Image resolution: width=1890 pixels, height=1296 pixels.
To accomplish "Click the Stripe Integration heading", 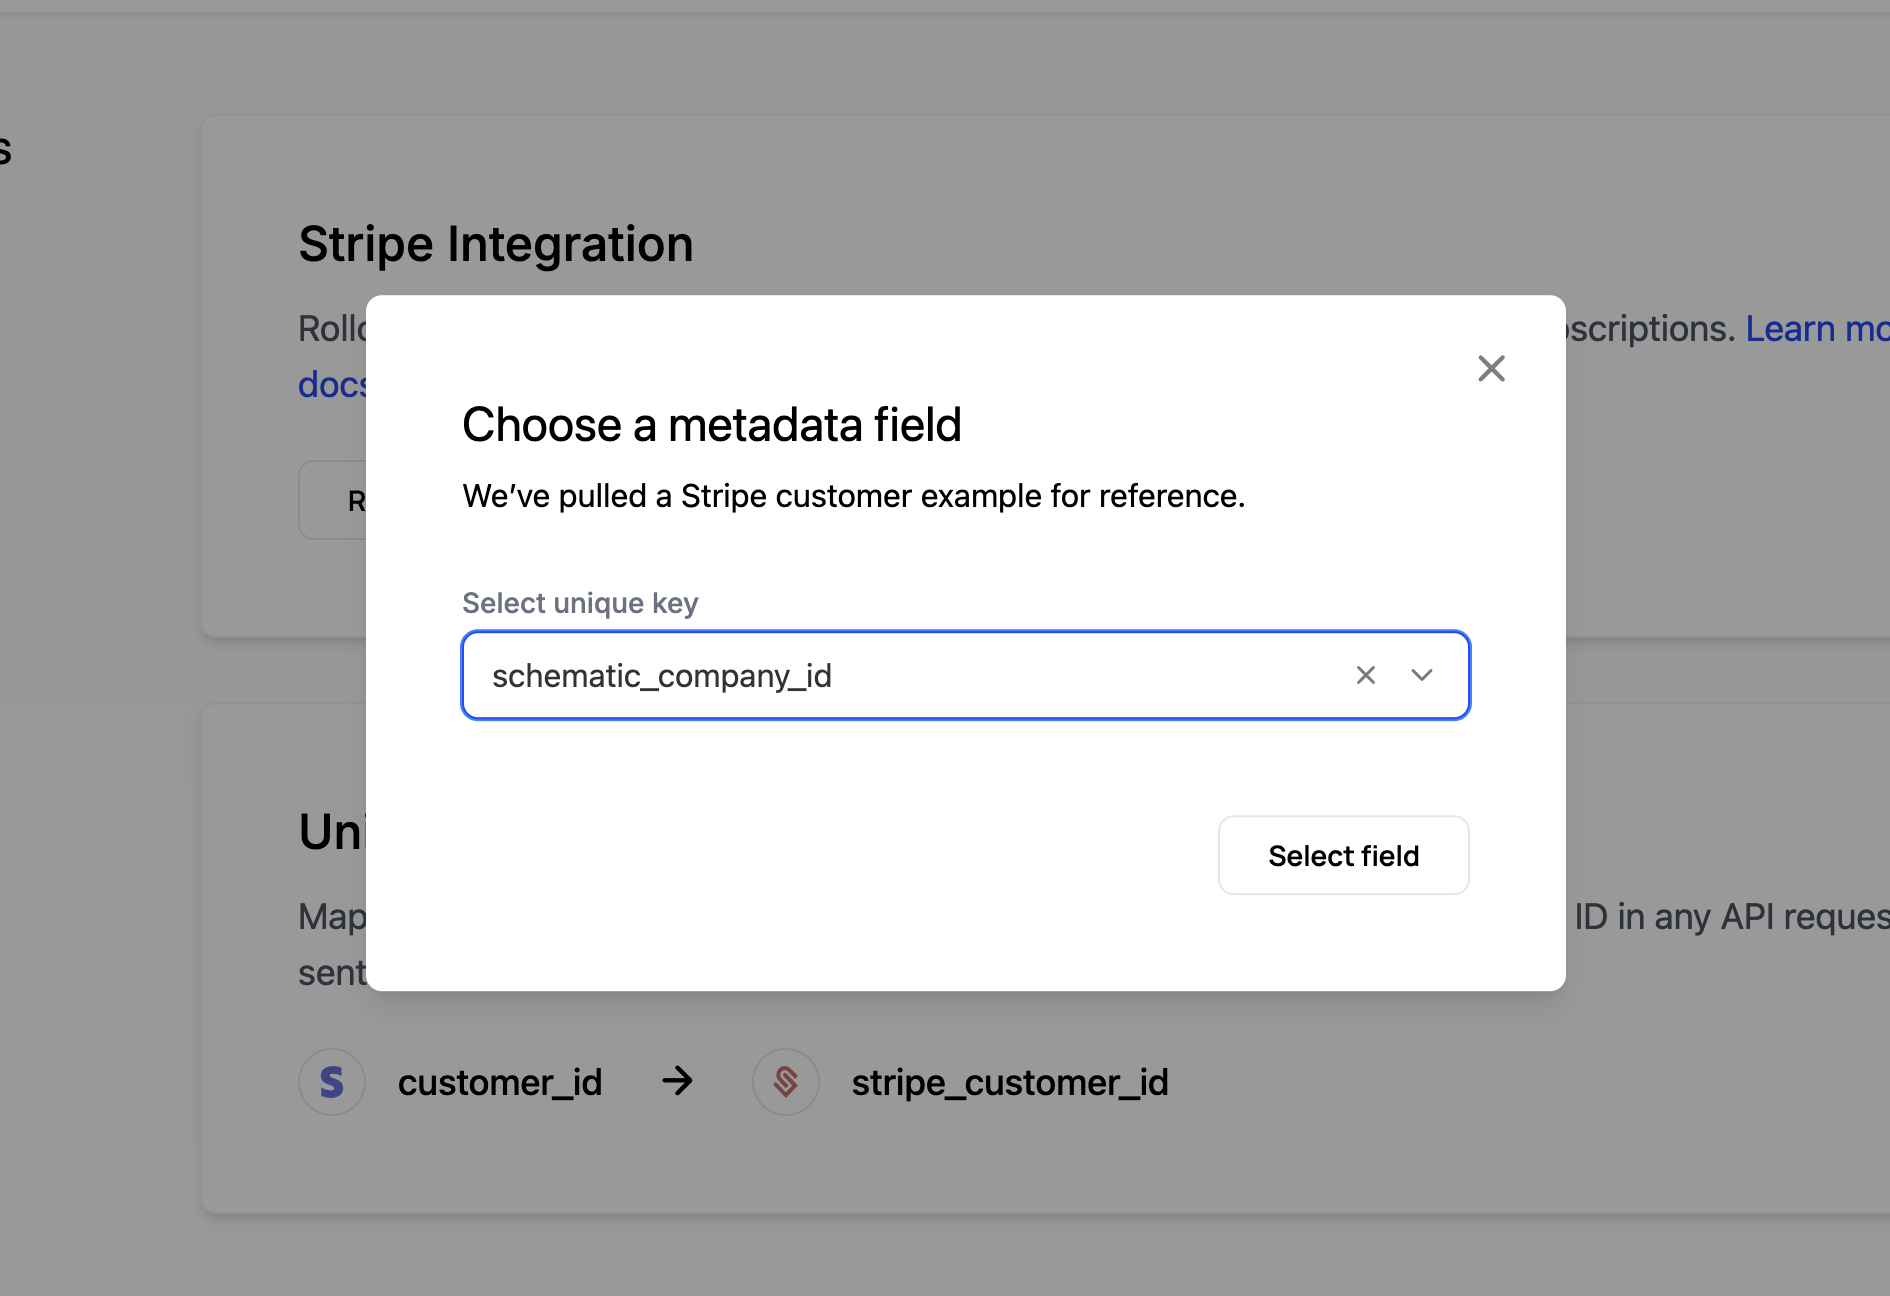I will 496,243.
